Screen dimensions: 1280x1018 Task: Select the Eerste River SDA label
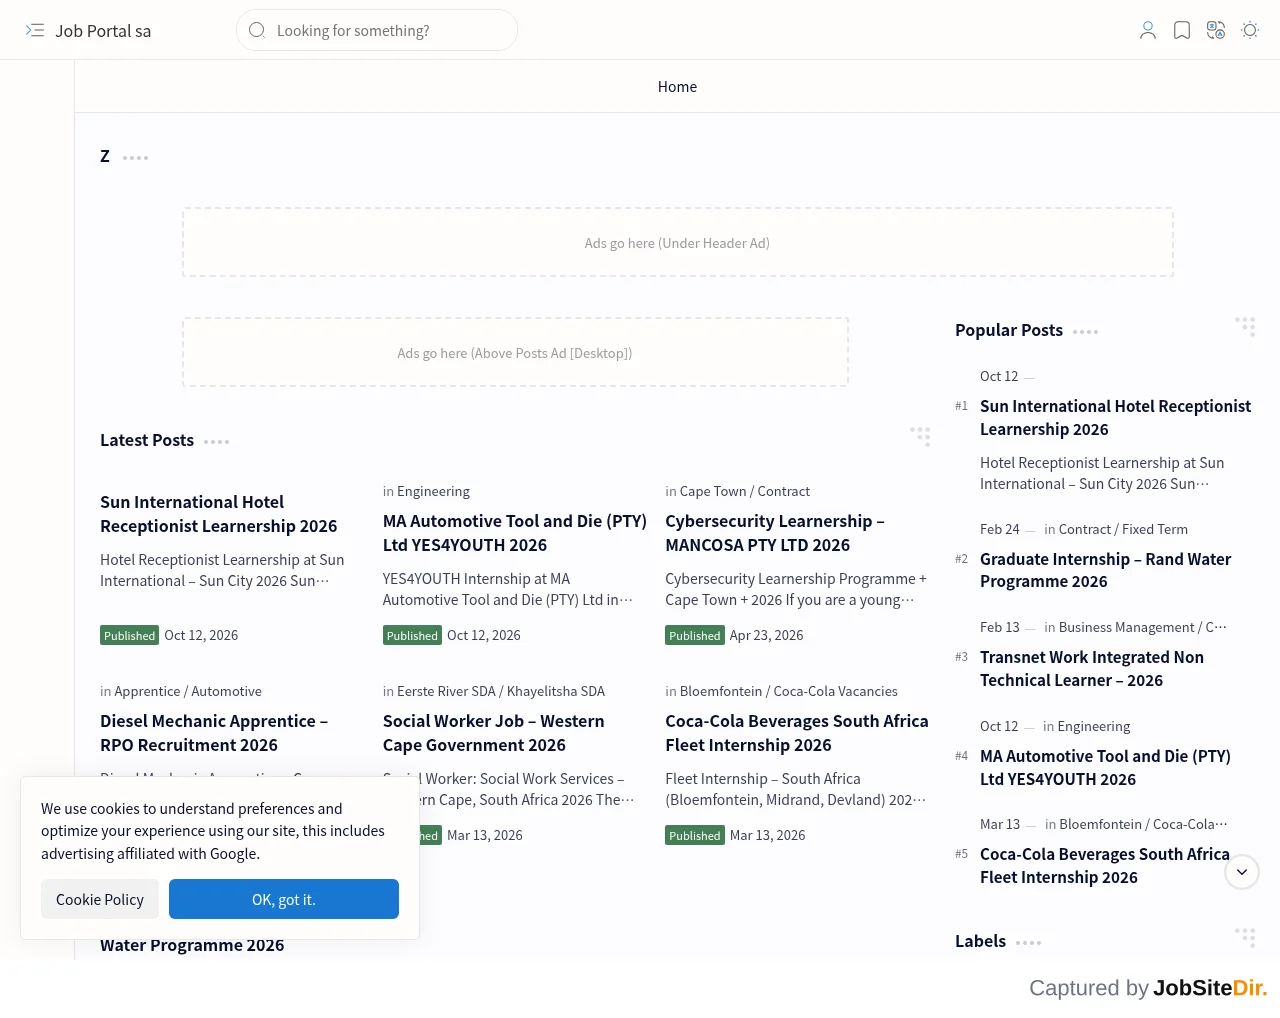point(446,691)
